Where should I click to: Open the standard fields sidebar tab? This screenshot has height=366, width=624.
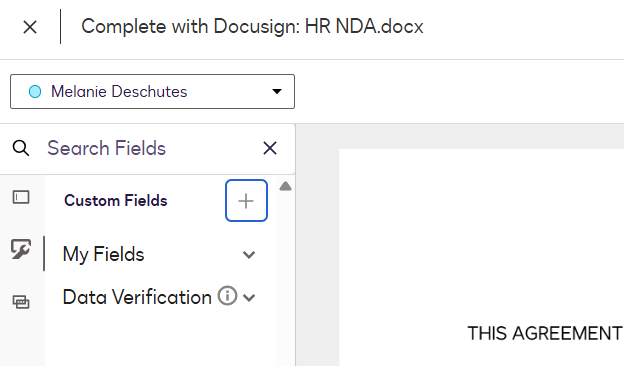point(21,197)
